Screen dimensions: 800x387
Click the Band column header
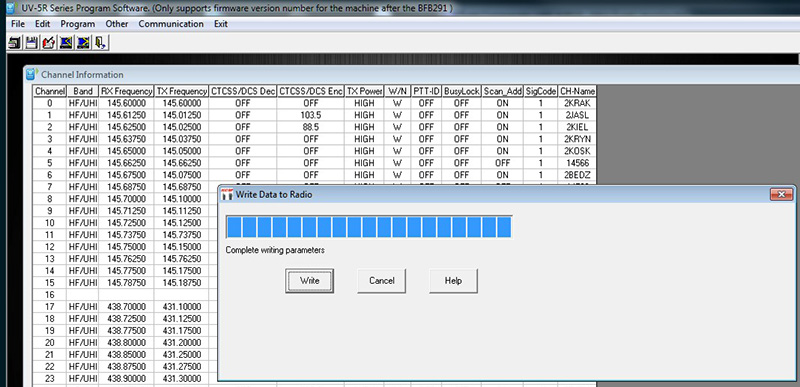pyautogui.click(x=83, y=91)
